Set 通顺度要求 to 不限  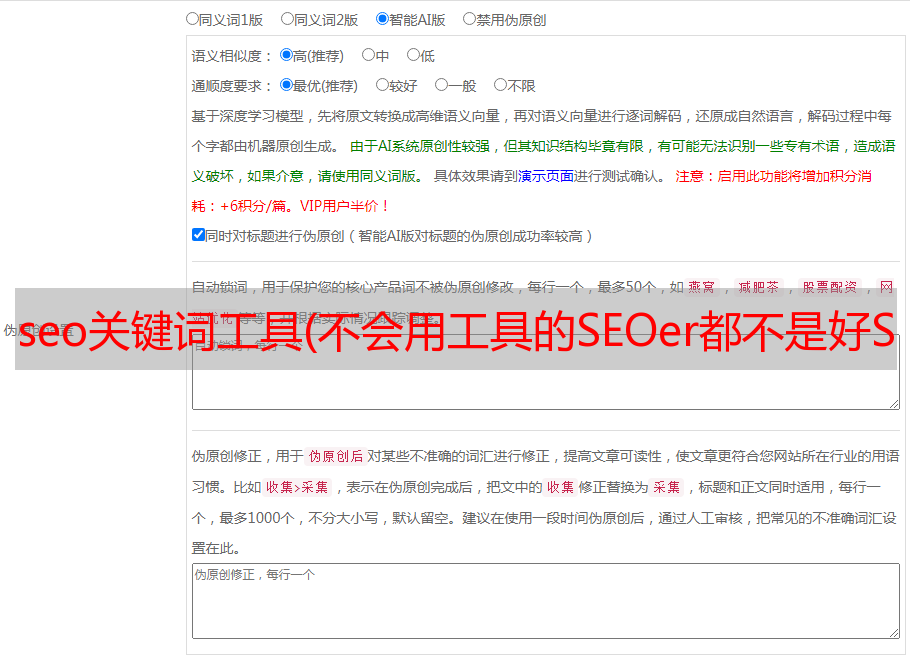[x=500, y=86]
